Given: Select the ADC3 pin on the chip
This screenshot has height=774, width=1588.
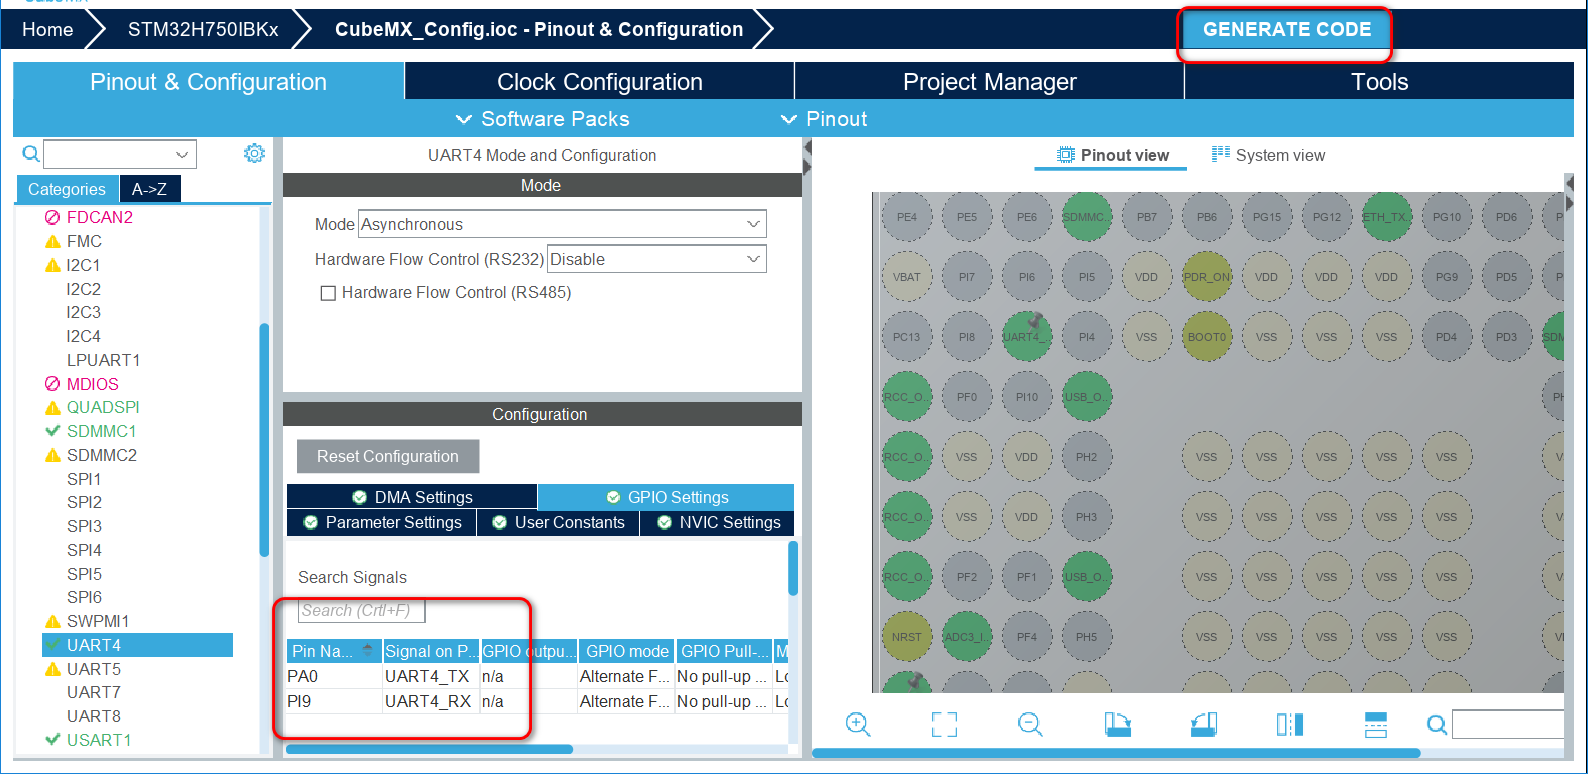Looking at the screenshot, I should (967, 637).
